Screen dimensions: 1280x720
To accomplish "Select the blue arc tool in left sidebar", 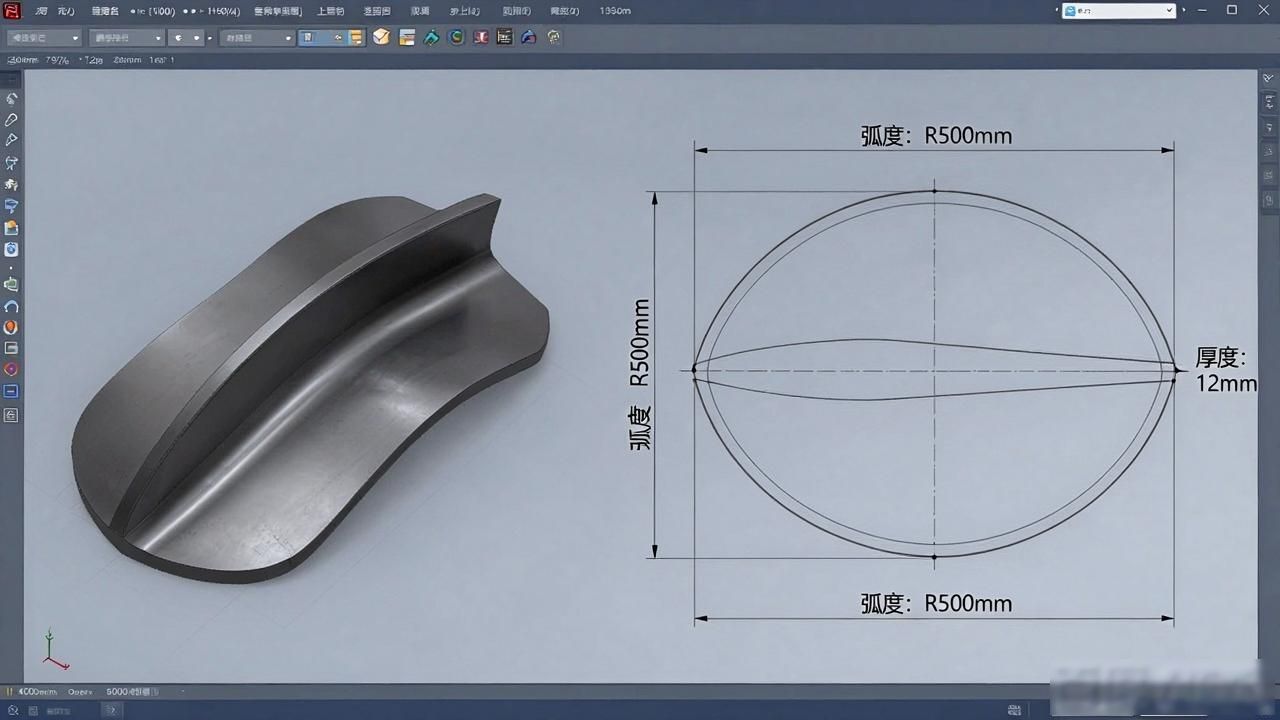I will click(x=12, y=306).
